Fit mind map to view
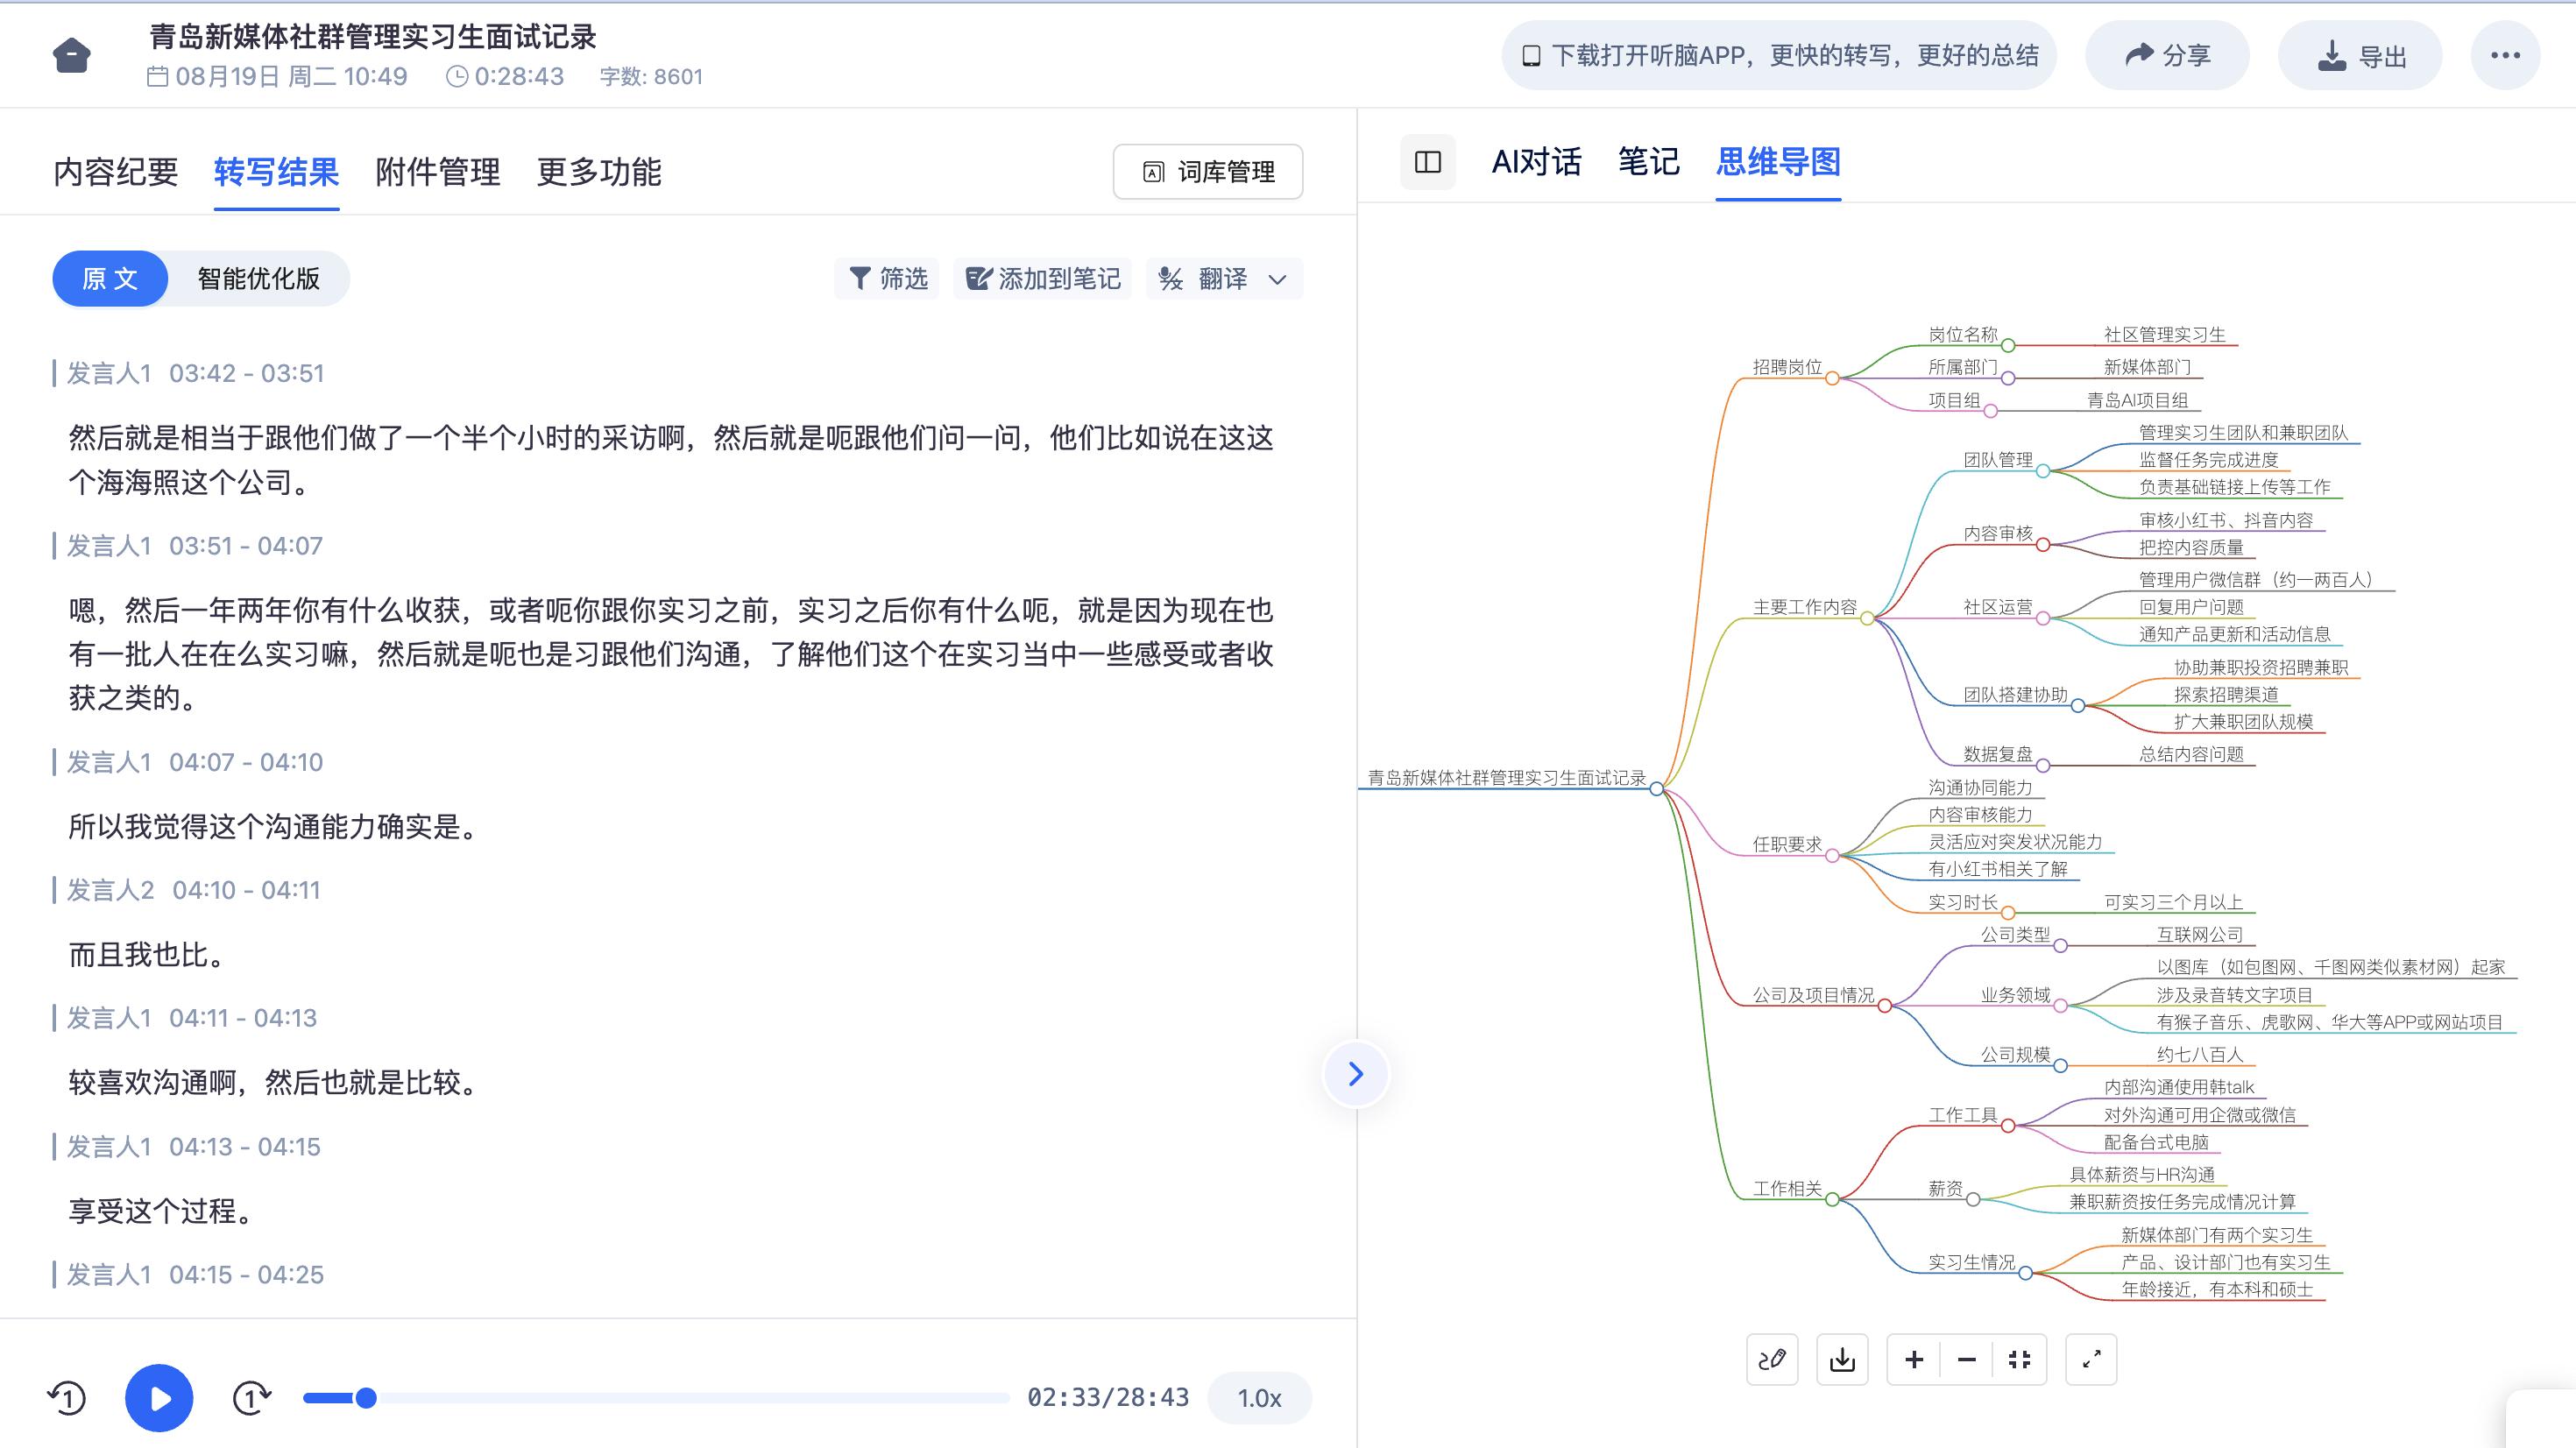The height and width of the screenshot is (1448, 2576). [2019, 1359]
